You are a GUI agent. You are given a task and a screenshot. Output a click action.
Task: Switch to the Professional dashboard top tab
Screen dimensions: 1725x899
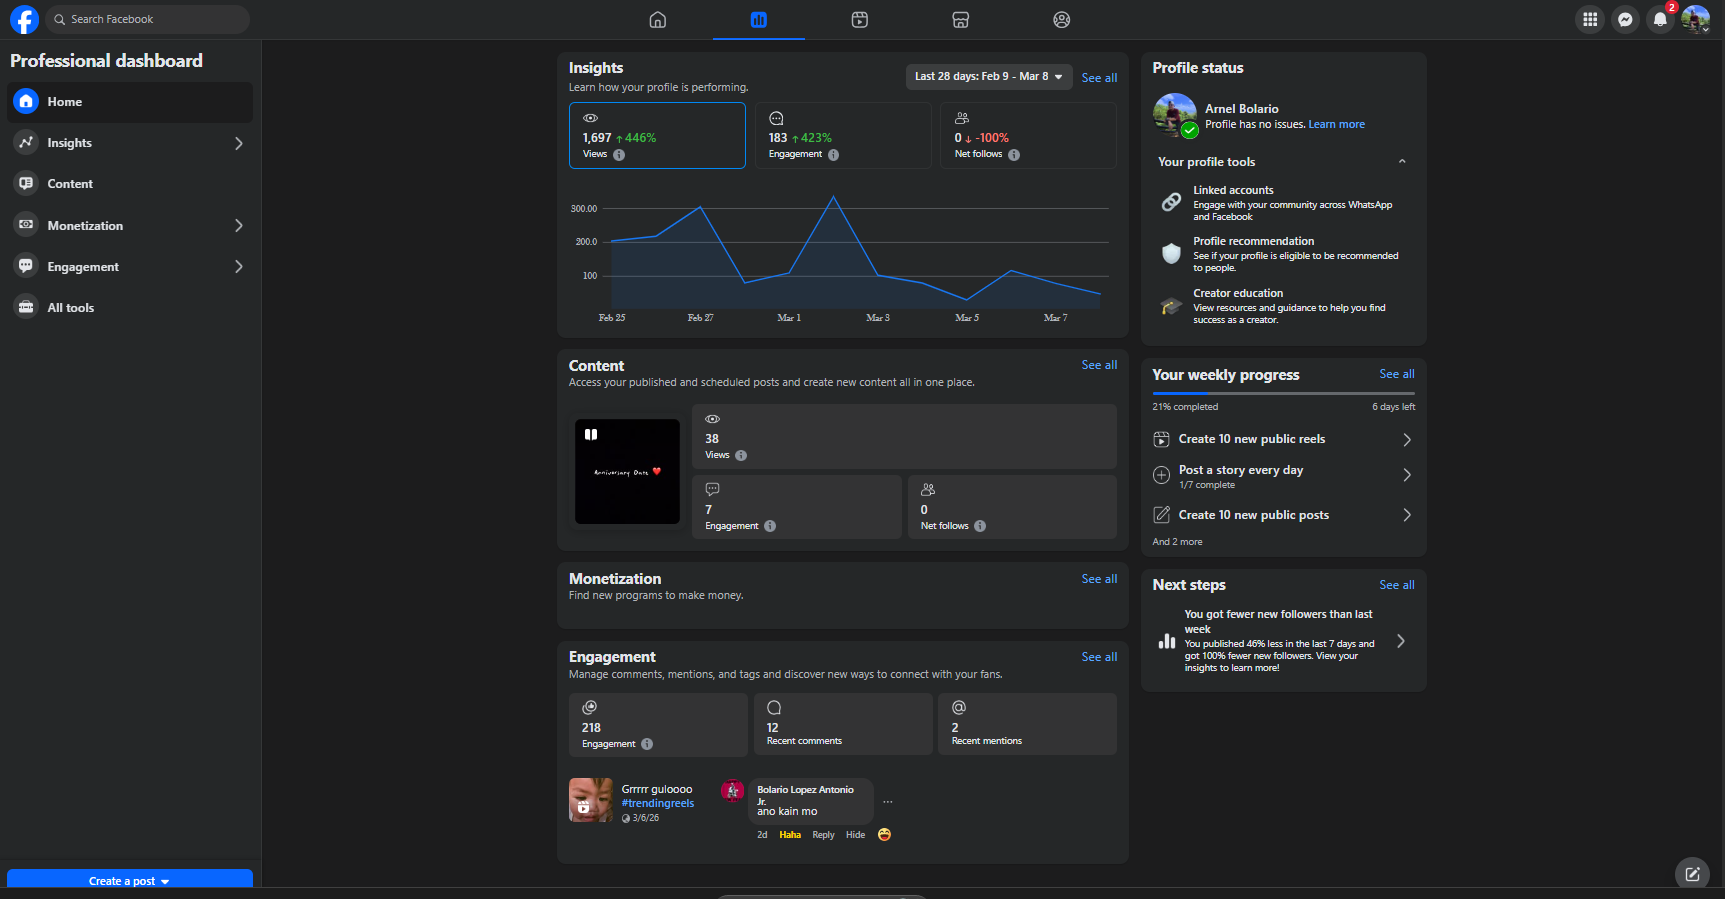tap(759, 20)
